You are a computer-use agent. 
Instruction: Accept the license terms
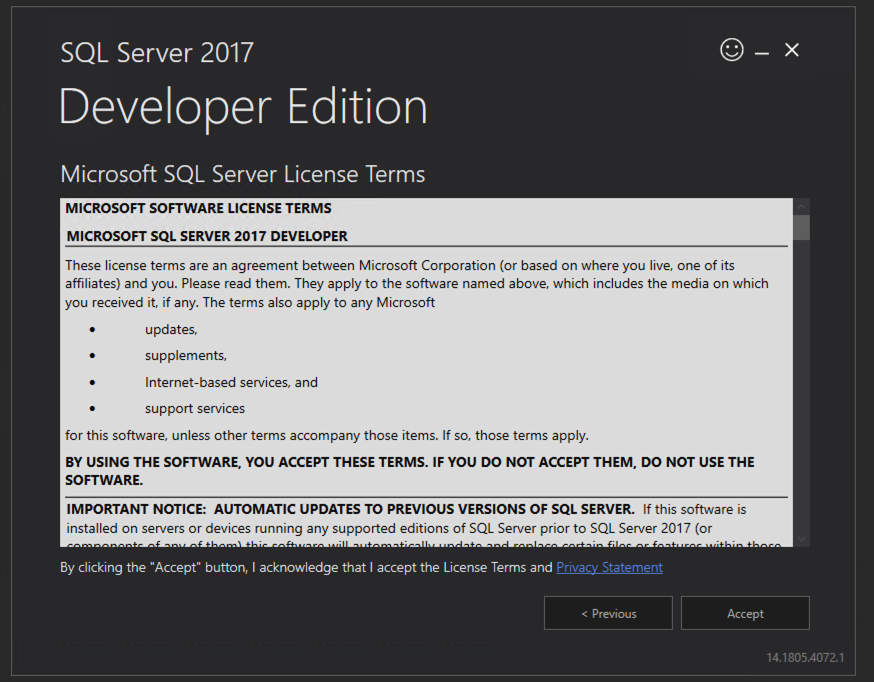pyautogui.click(x=745, y=613)
